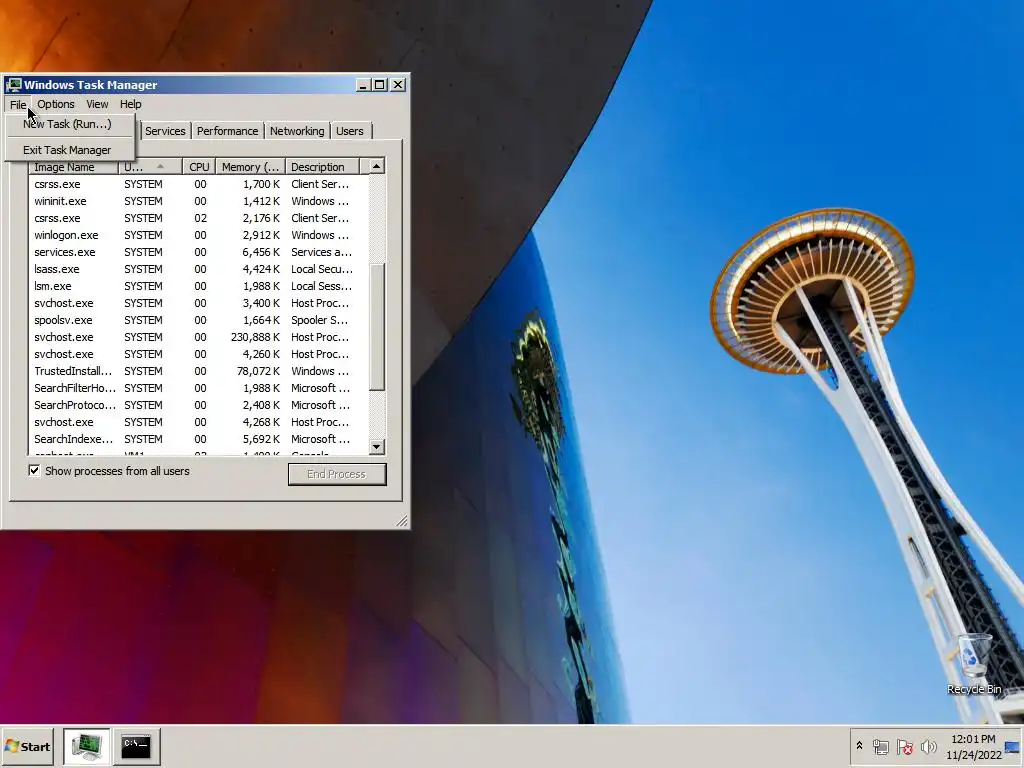Maximize the Task Manager window

point(379,85)
